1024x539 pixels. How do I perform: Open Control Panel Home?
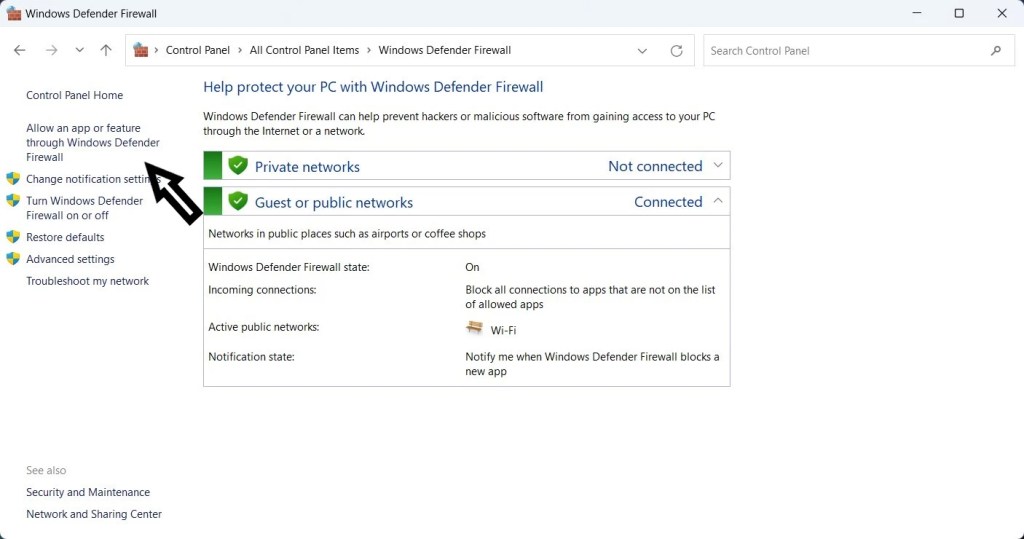(x=74, y=95)
